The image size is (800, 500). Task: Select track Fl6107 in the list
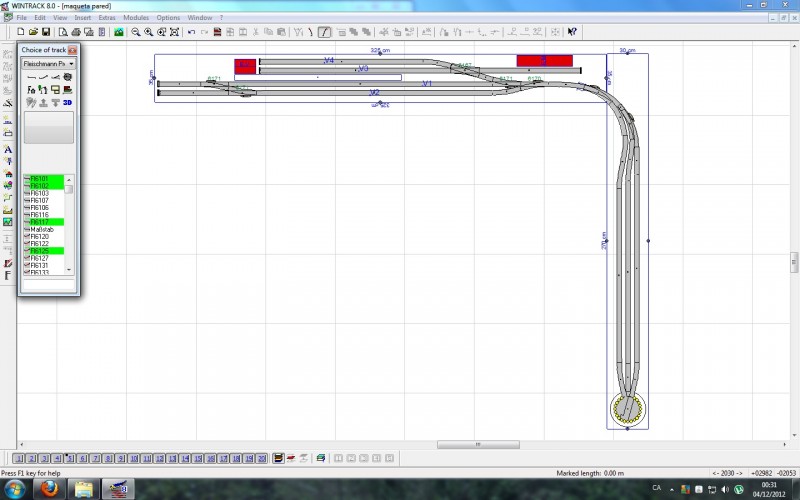click(43, 201)
